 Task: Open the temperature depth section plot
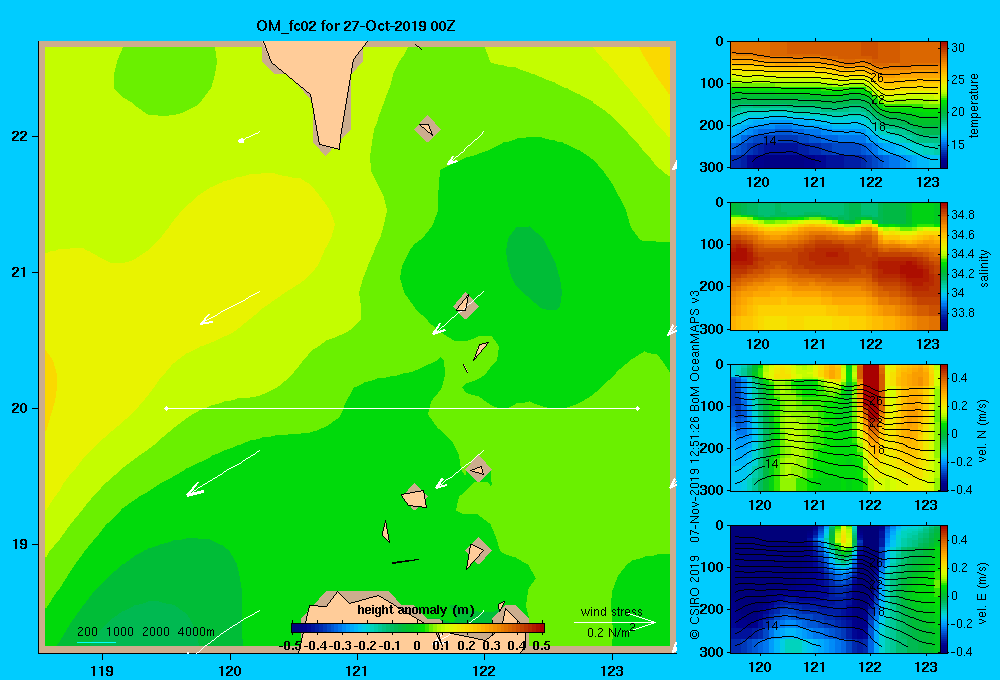coord(834,105)
